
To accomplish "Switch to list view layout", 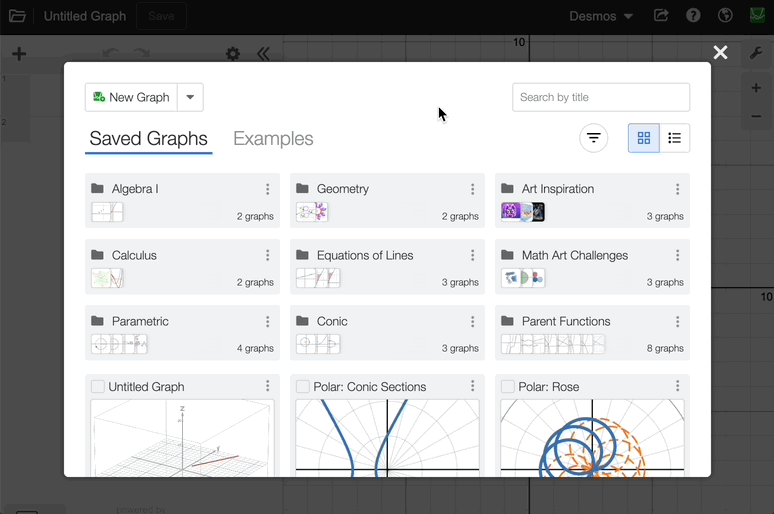I will tap(674, 138).
